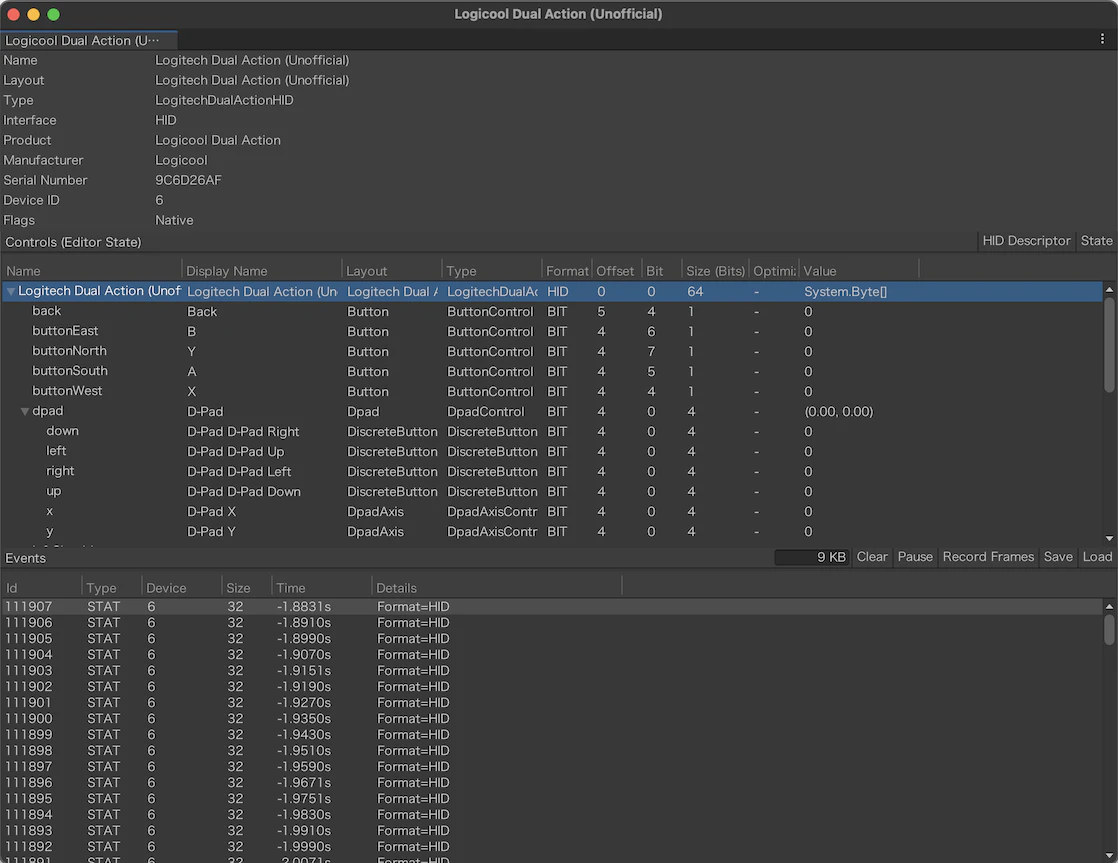Click the Id column header in Events

[41, 588]
